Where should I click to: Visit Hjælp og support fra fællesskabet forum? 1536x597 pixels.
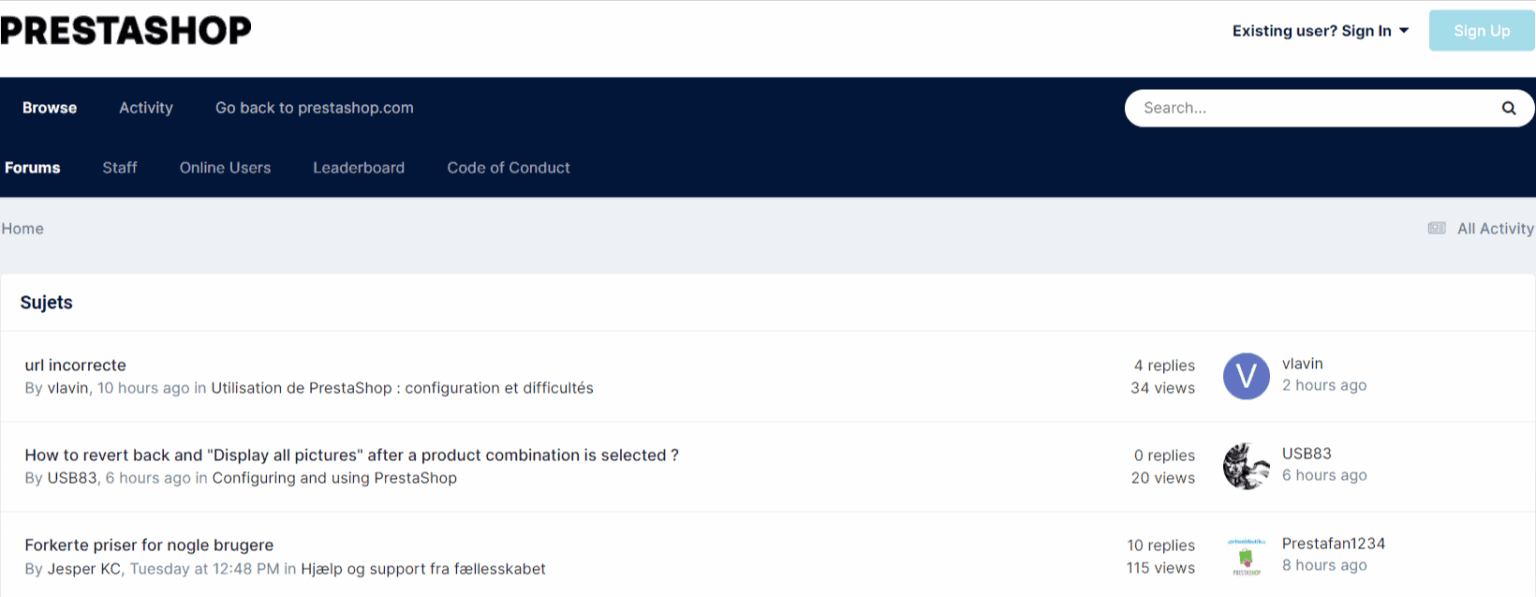pyautogui.click(x=422, y=568)
